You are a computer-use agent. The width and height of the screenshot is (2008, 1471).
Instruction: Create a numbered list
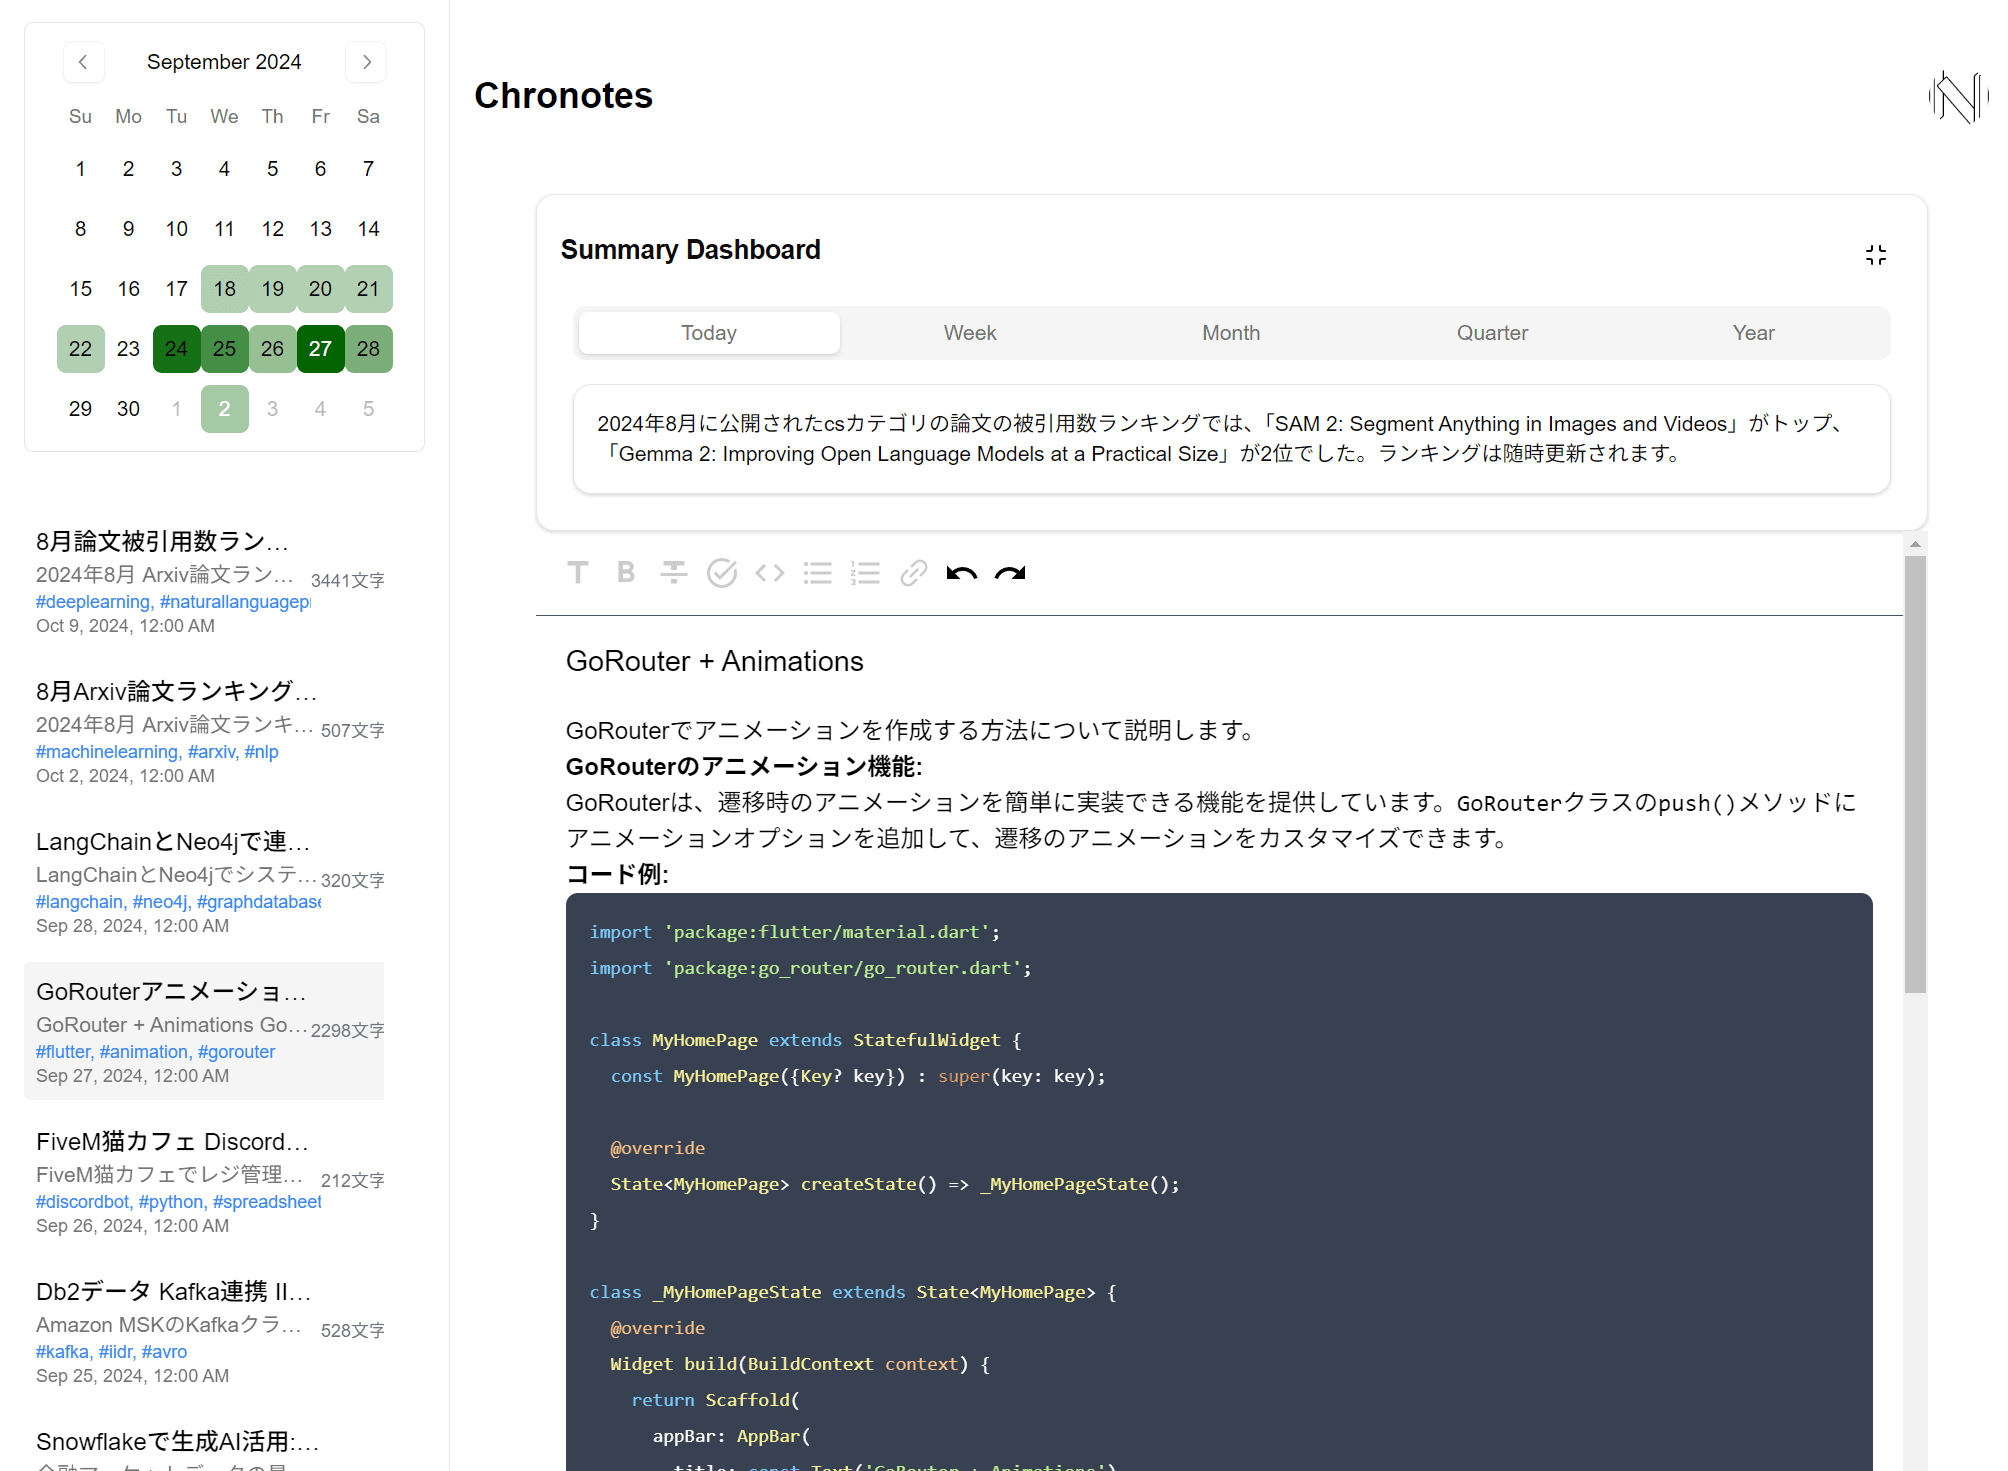coord(866,572)
